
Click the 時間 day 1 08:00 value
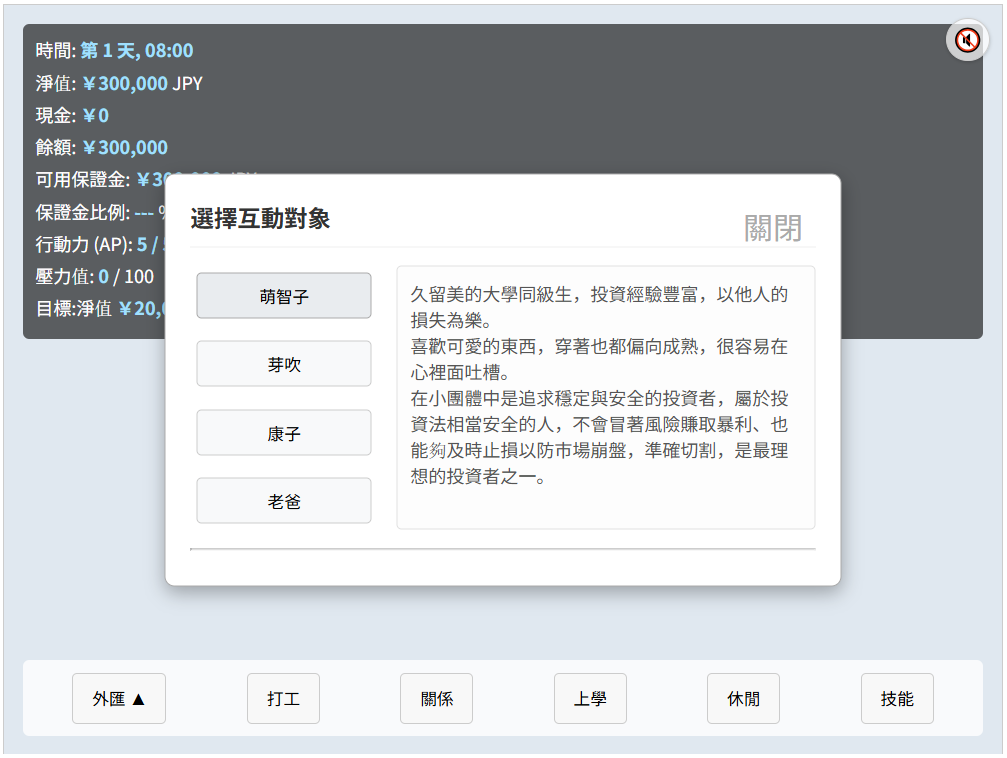tap(137, 50)
